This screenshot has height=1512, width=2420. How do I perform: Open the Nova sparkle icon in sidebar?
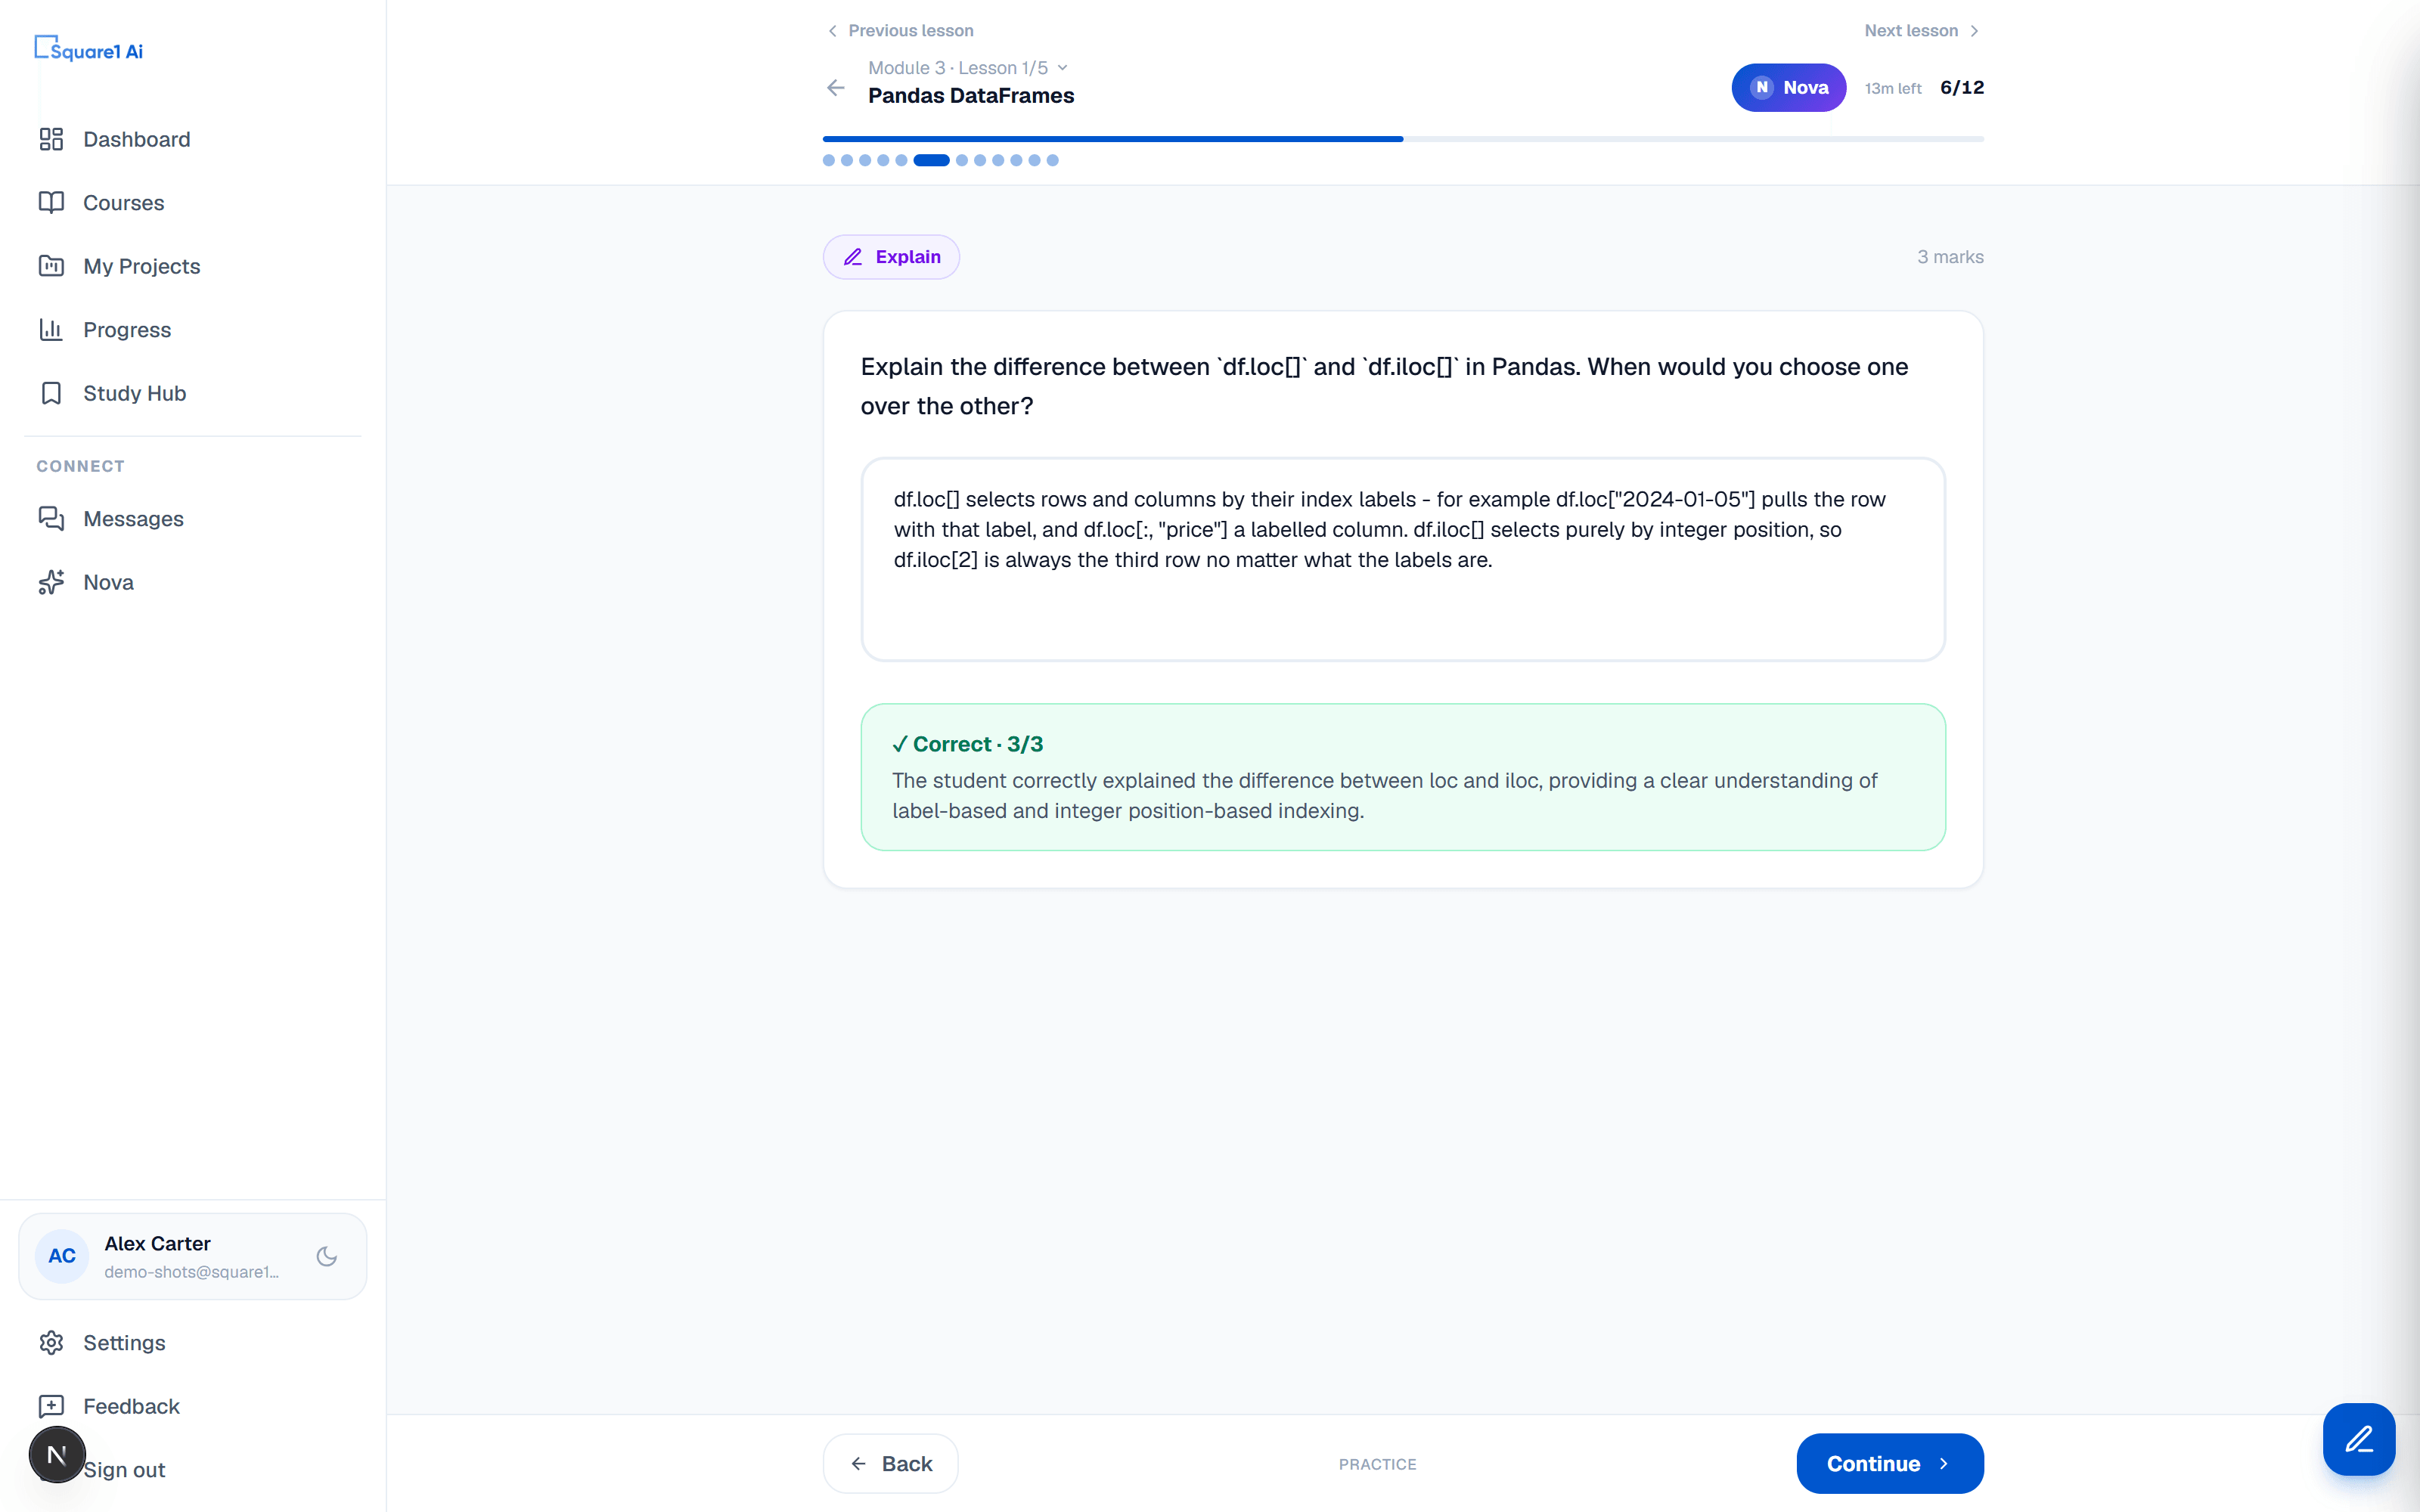(x=51, y=582)
